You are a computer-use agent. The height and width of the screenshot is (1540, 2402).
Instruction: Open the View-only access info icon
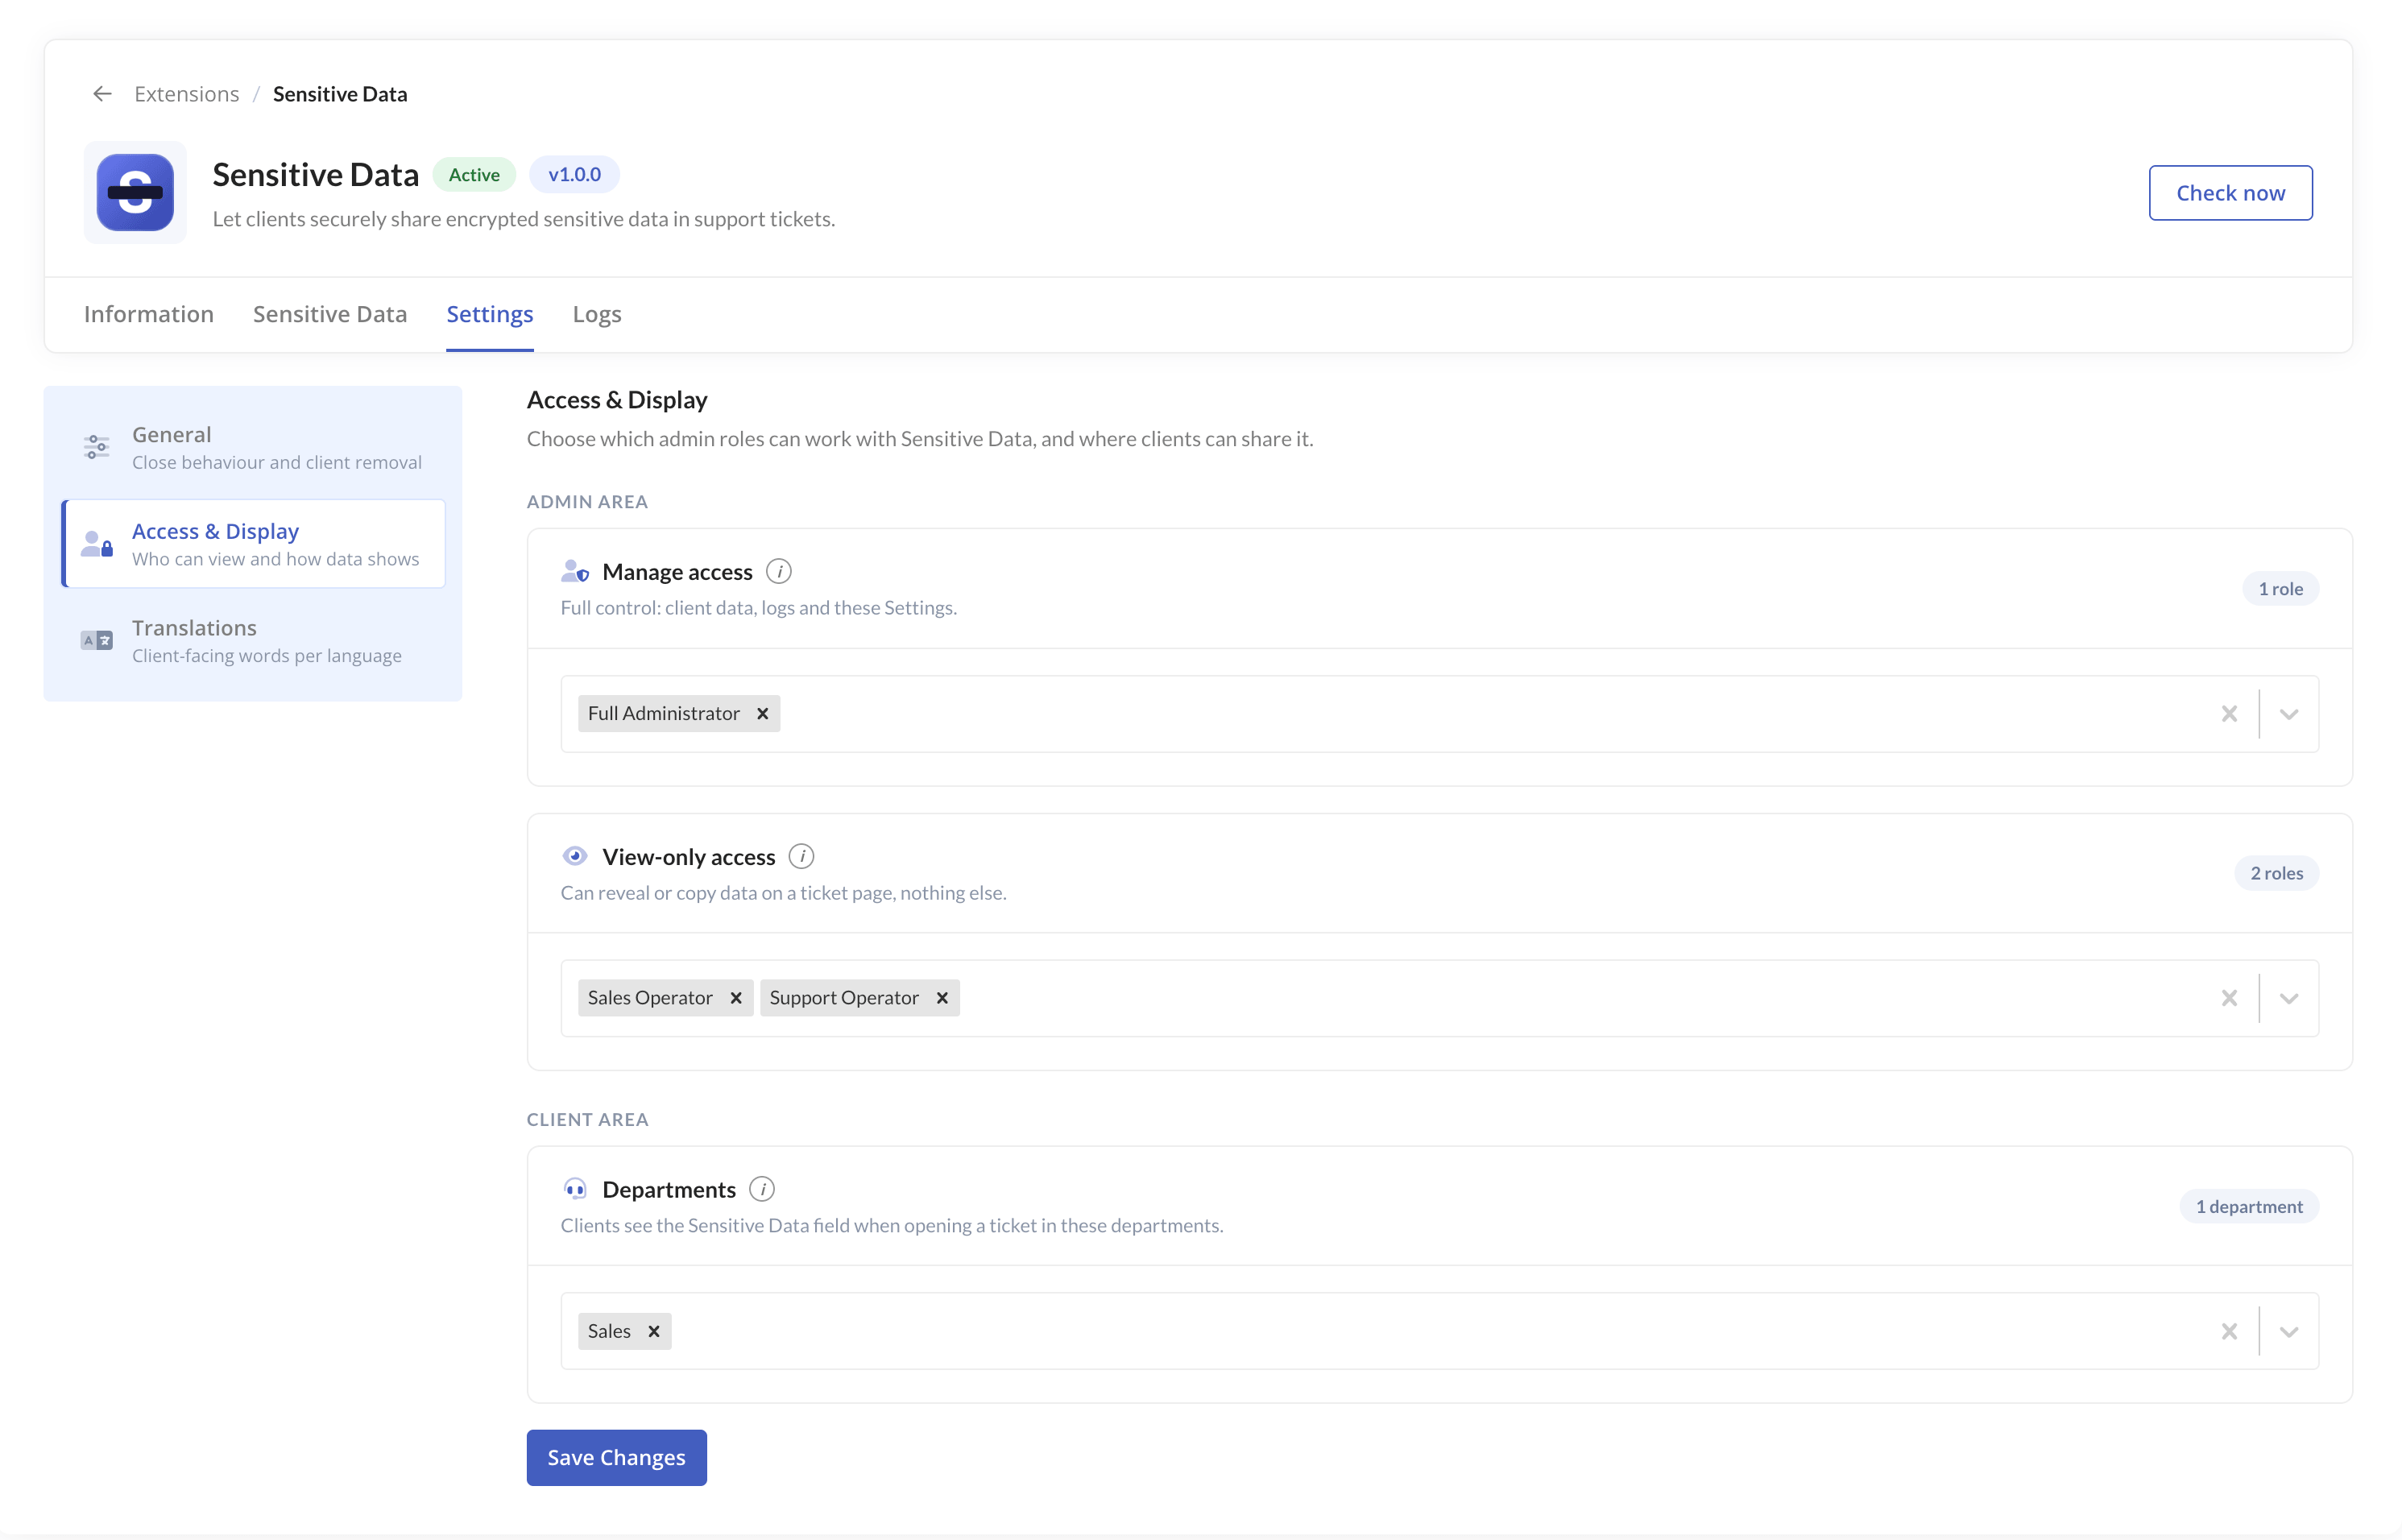802,856
